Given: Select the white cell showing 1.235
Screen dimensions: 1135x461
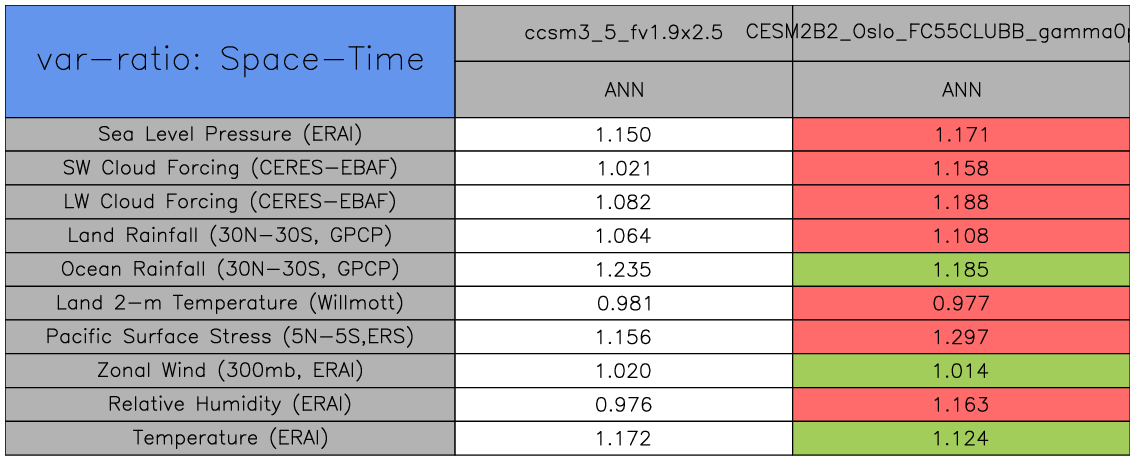Looking at the screenshot, I should tap(624, 270).
